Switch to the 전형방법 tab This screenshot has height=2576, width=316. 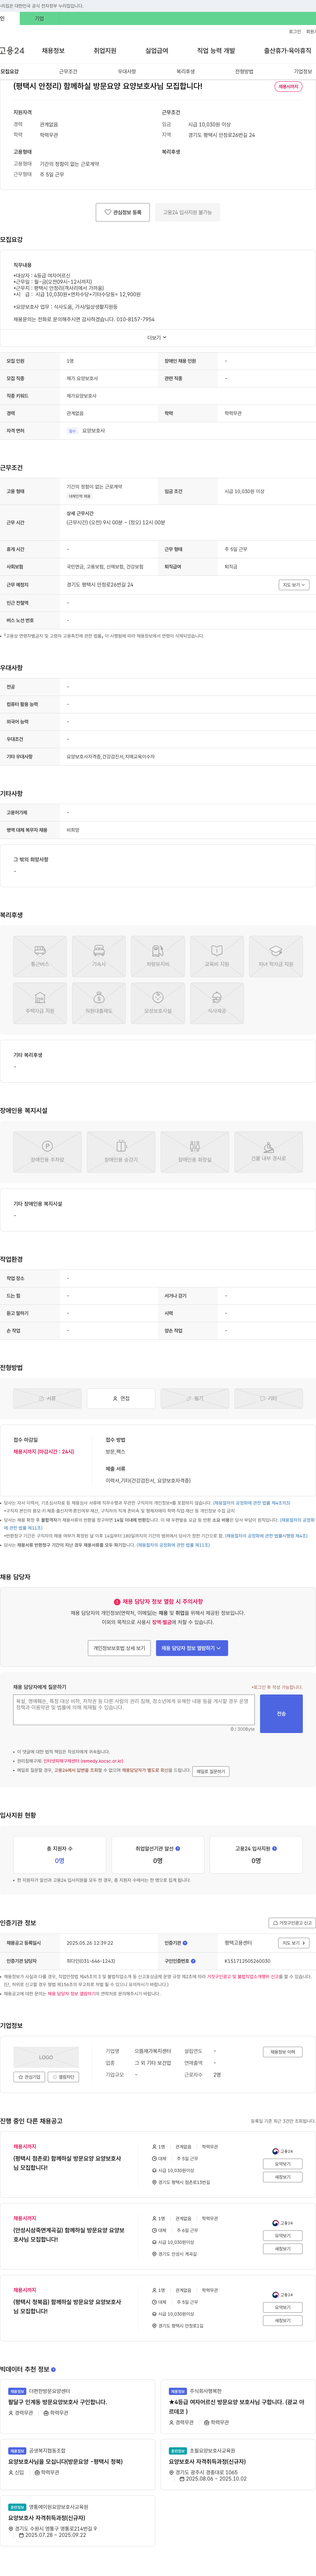pos(244,72)
